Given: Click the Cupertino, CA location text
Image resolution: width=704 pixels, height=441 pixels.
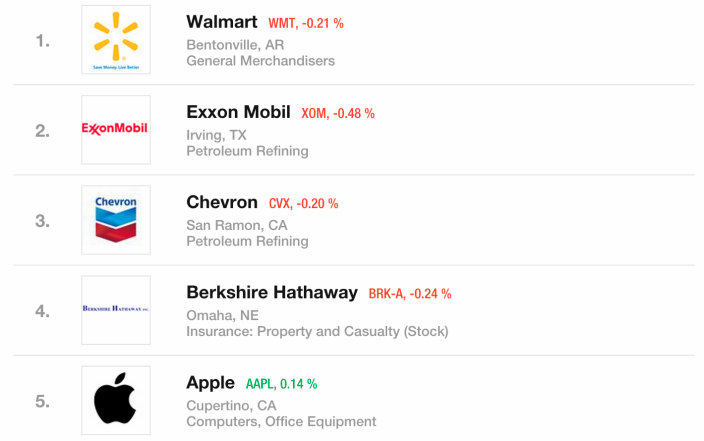Looking at the screenshot, I should (x=231, y=405).
